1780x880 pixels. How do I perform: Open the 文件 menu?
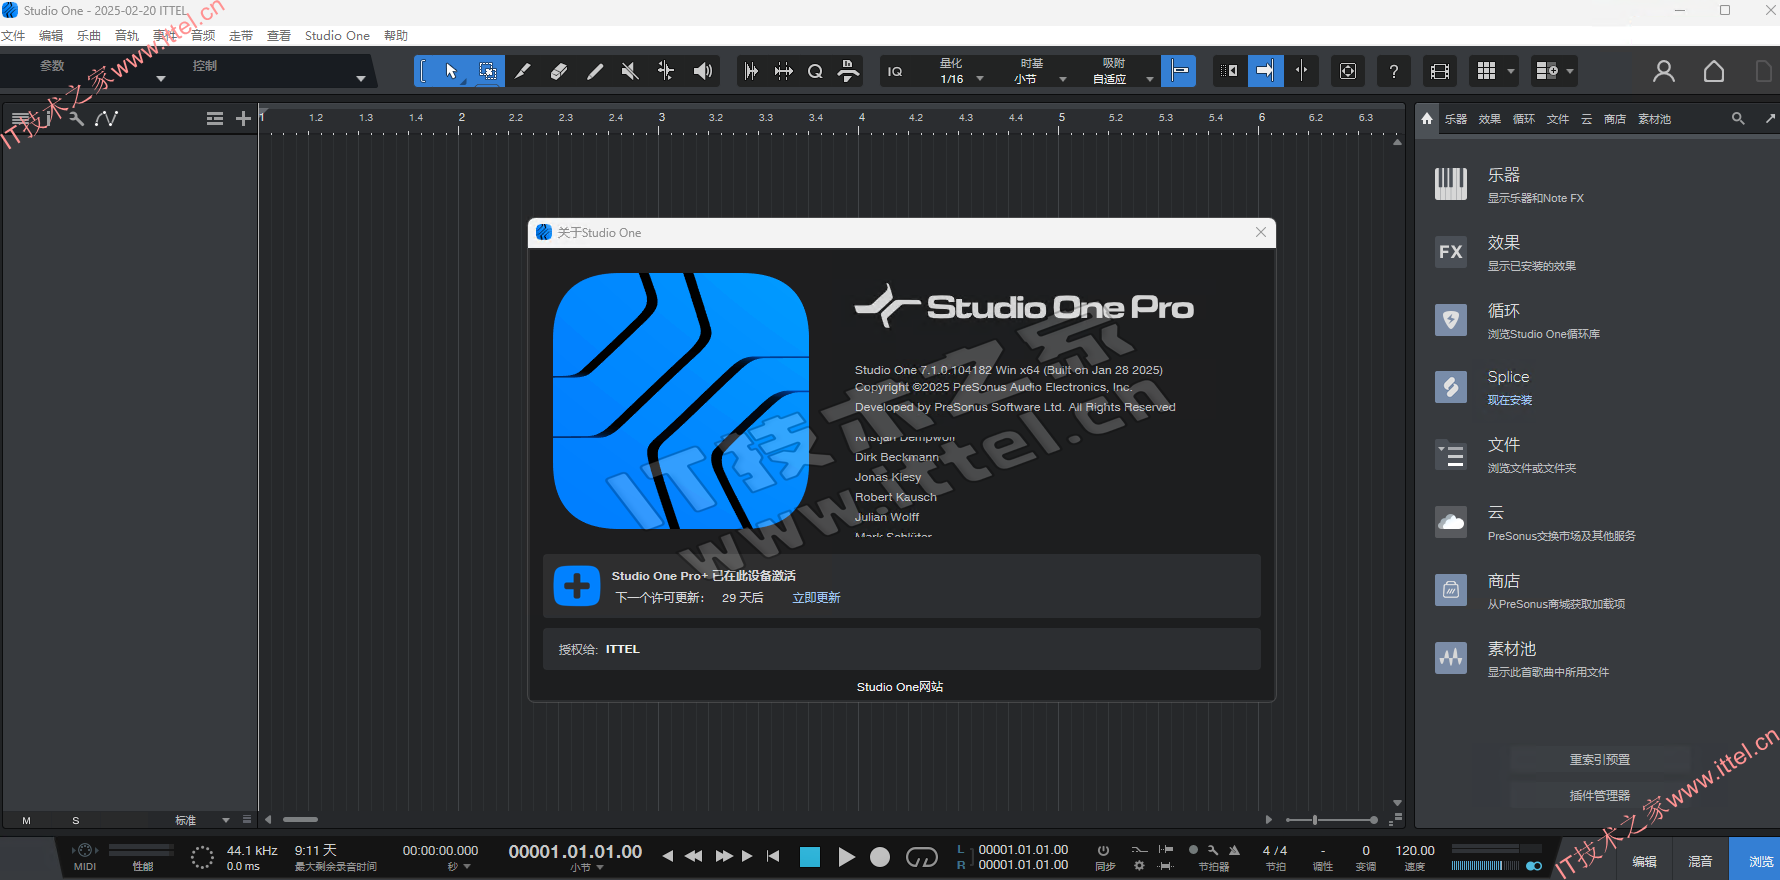[x=13, y=35]
